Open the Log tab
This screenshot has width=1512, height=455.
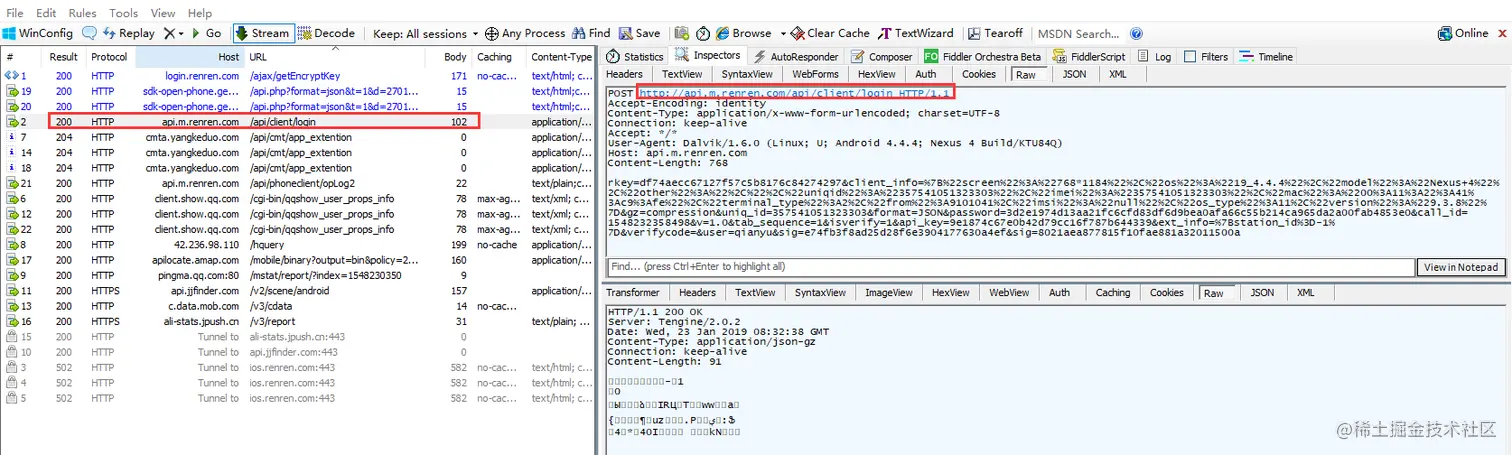(1154, 57)
